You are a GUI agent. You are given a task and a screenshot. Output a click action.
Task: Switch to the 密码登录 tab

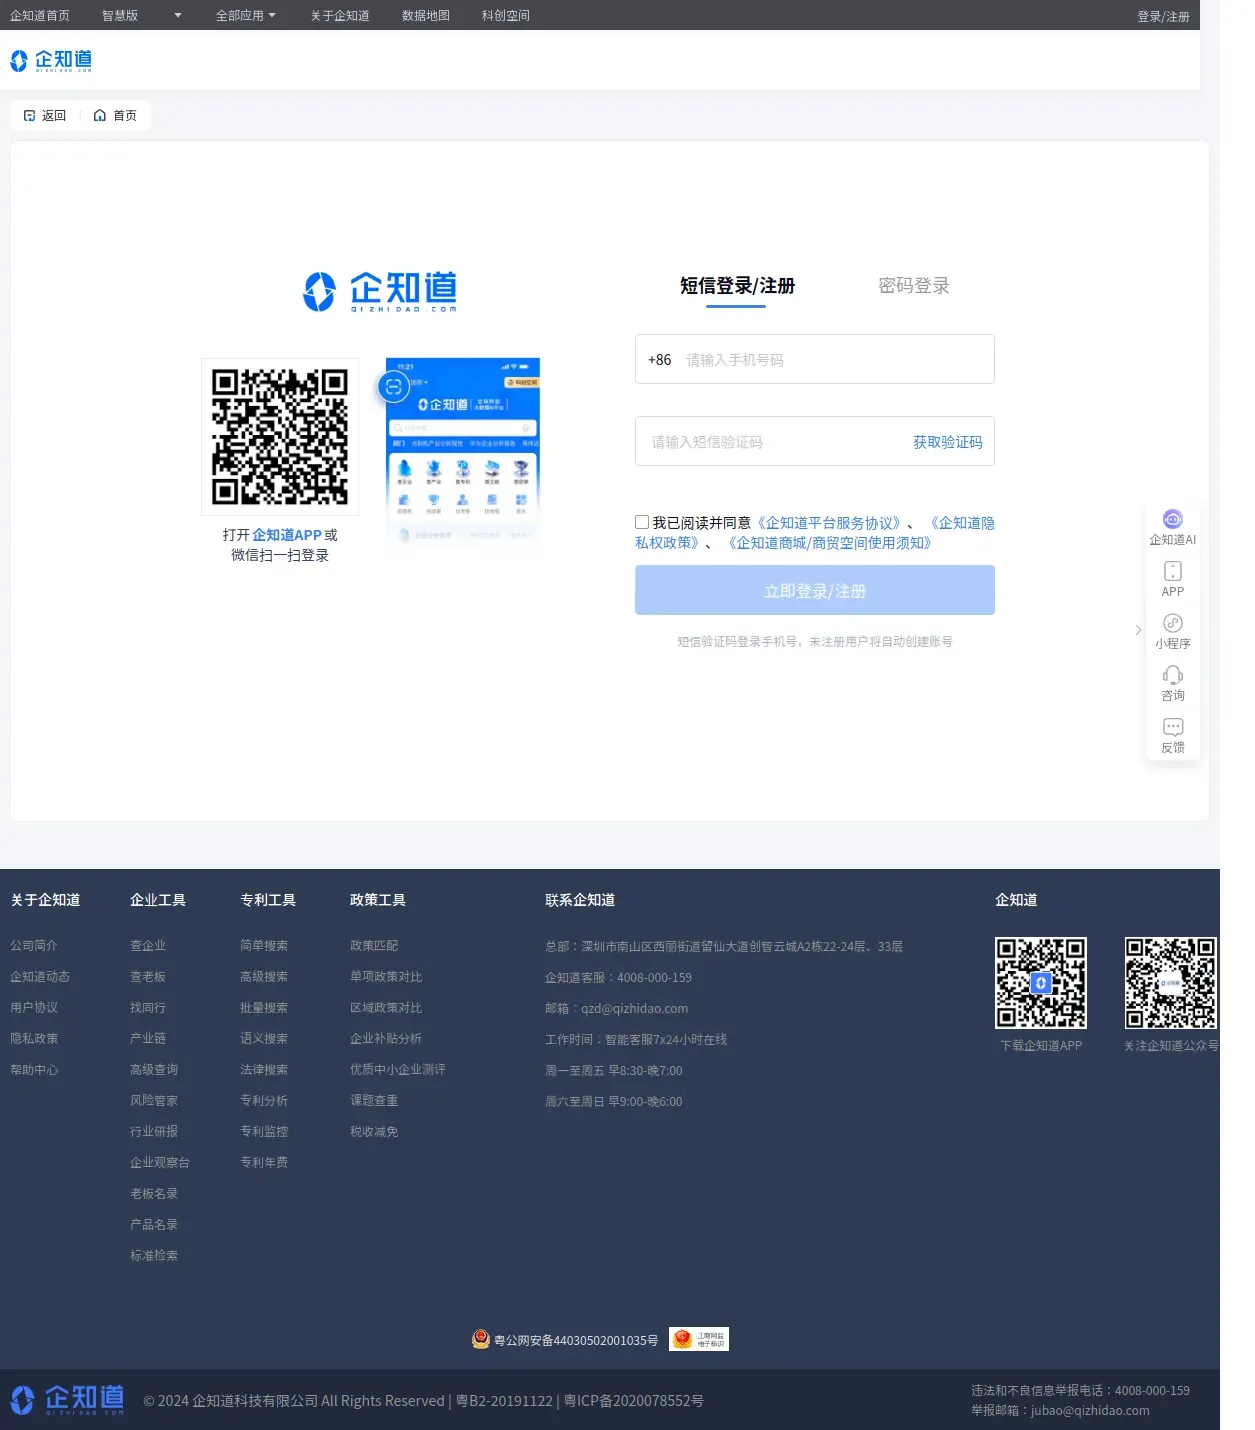click(914, 286)
